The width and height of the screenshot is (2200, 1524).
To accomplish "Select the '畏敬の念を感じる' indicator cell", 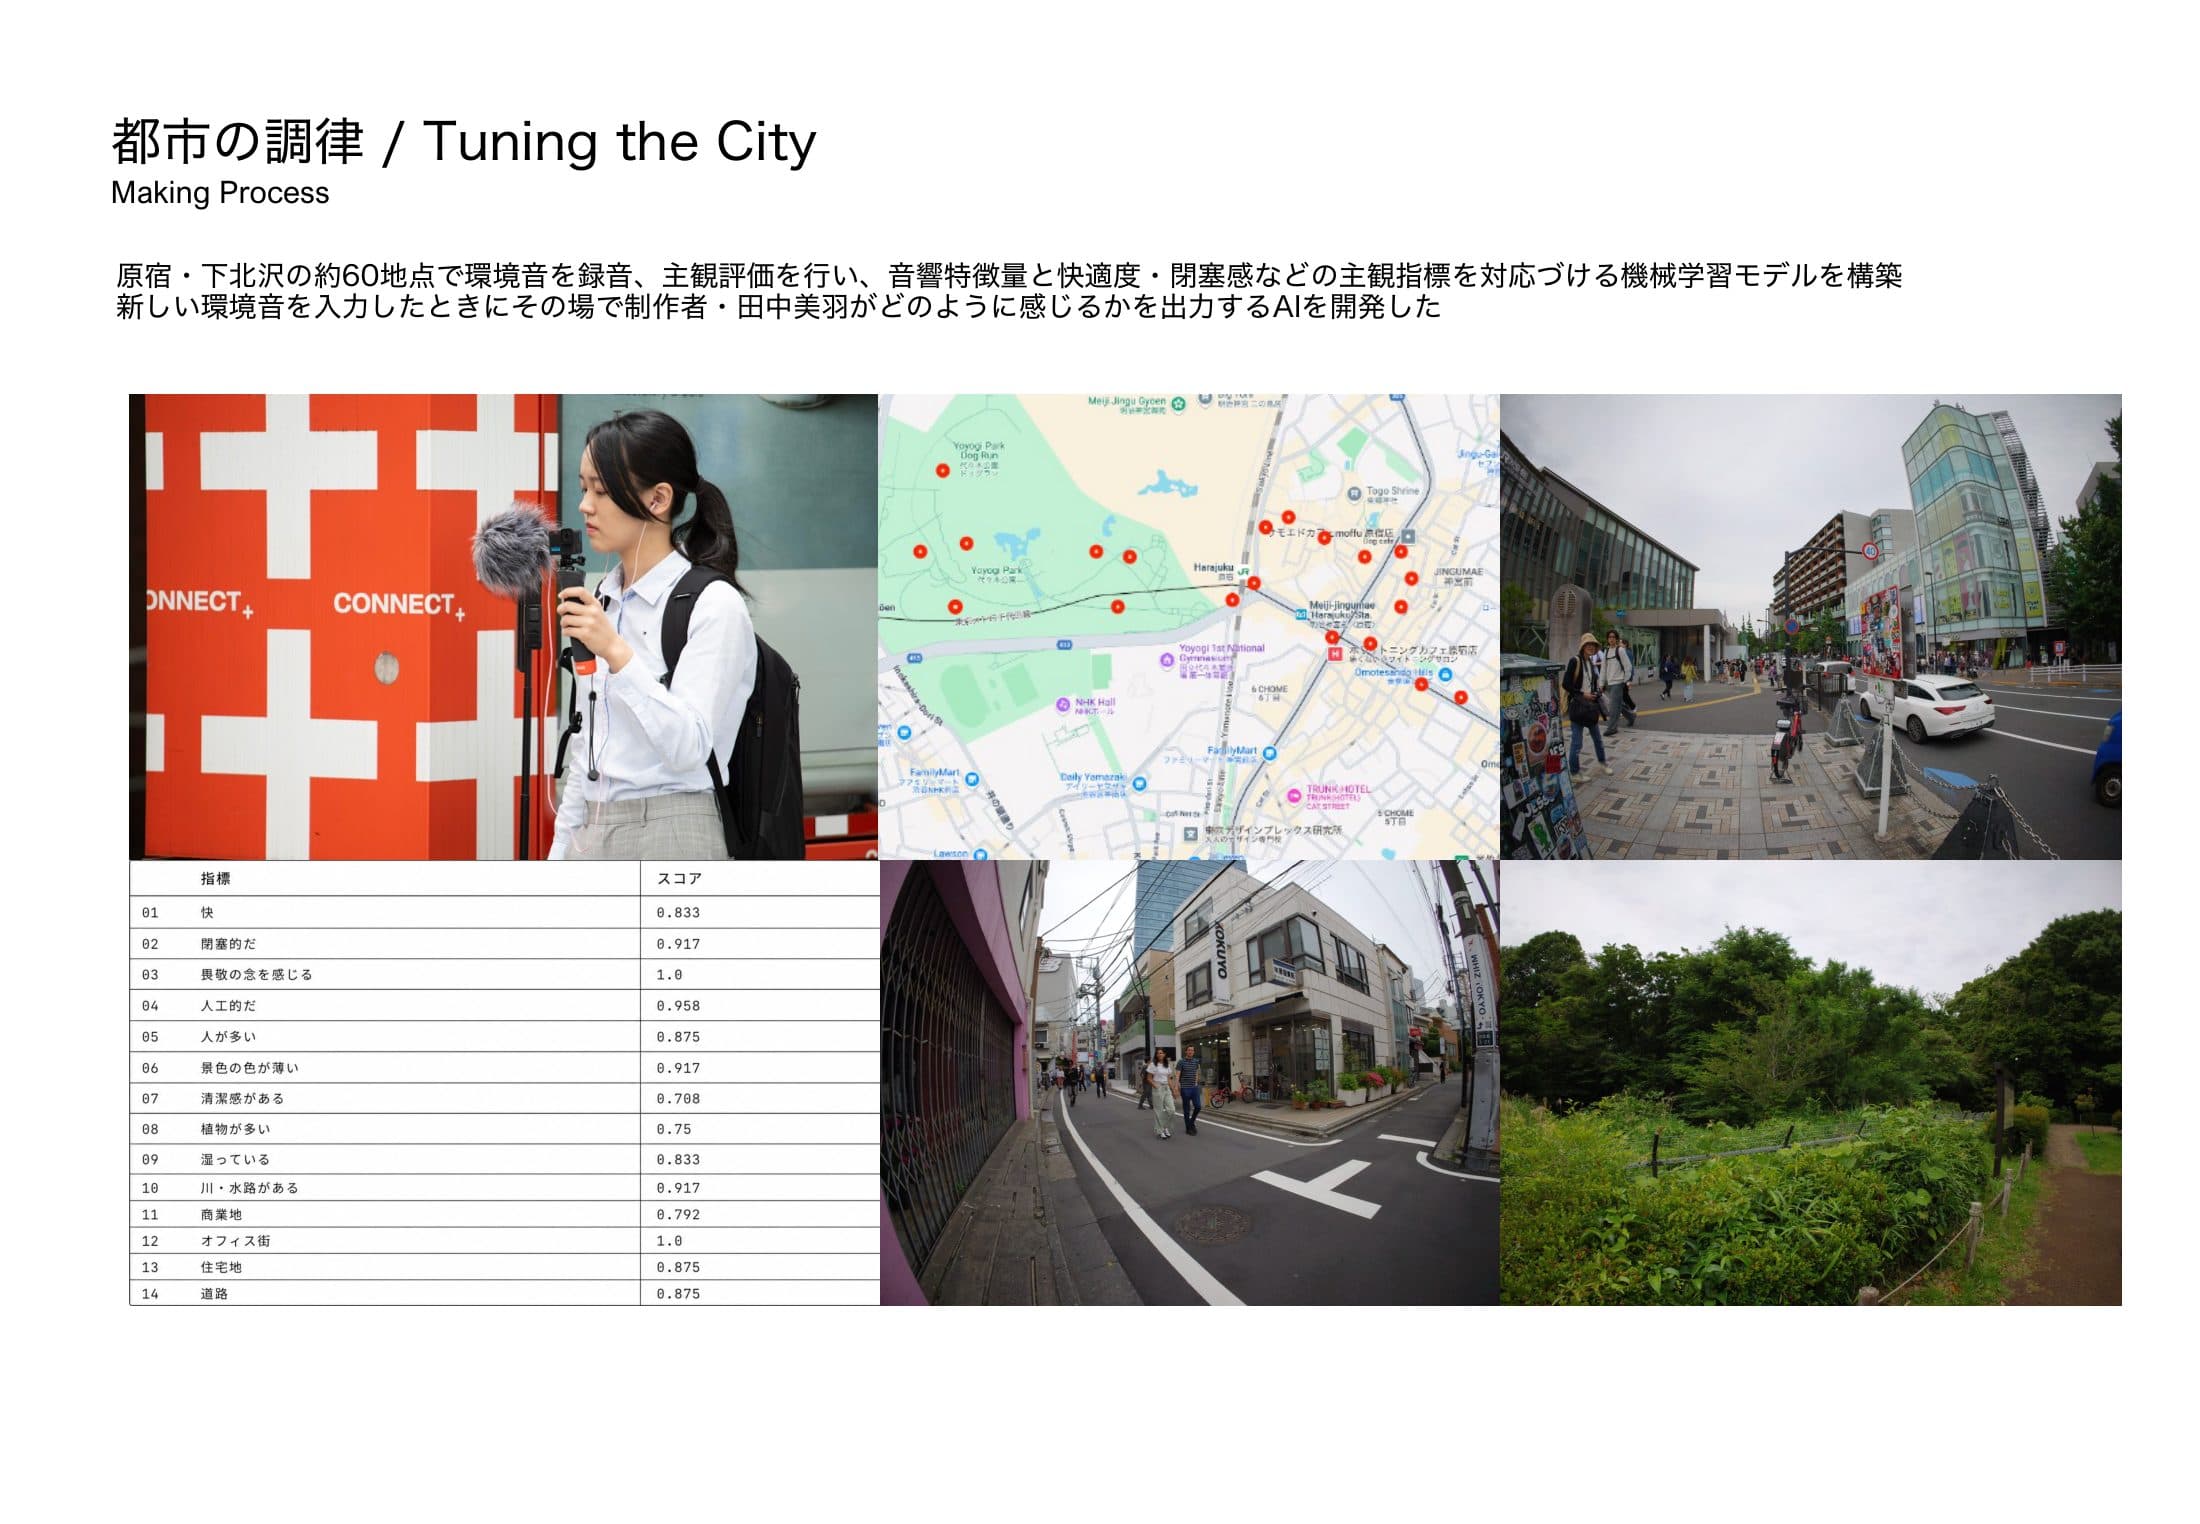I will click(257, 975).
